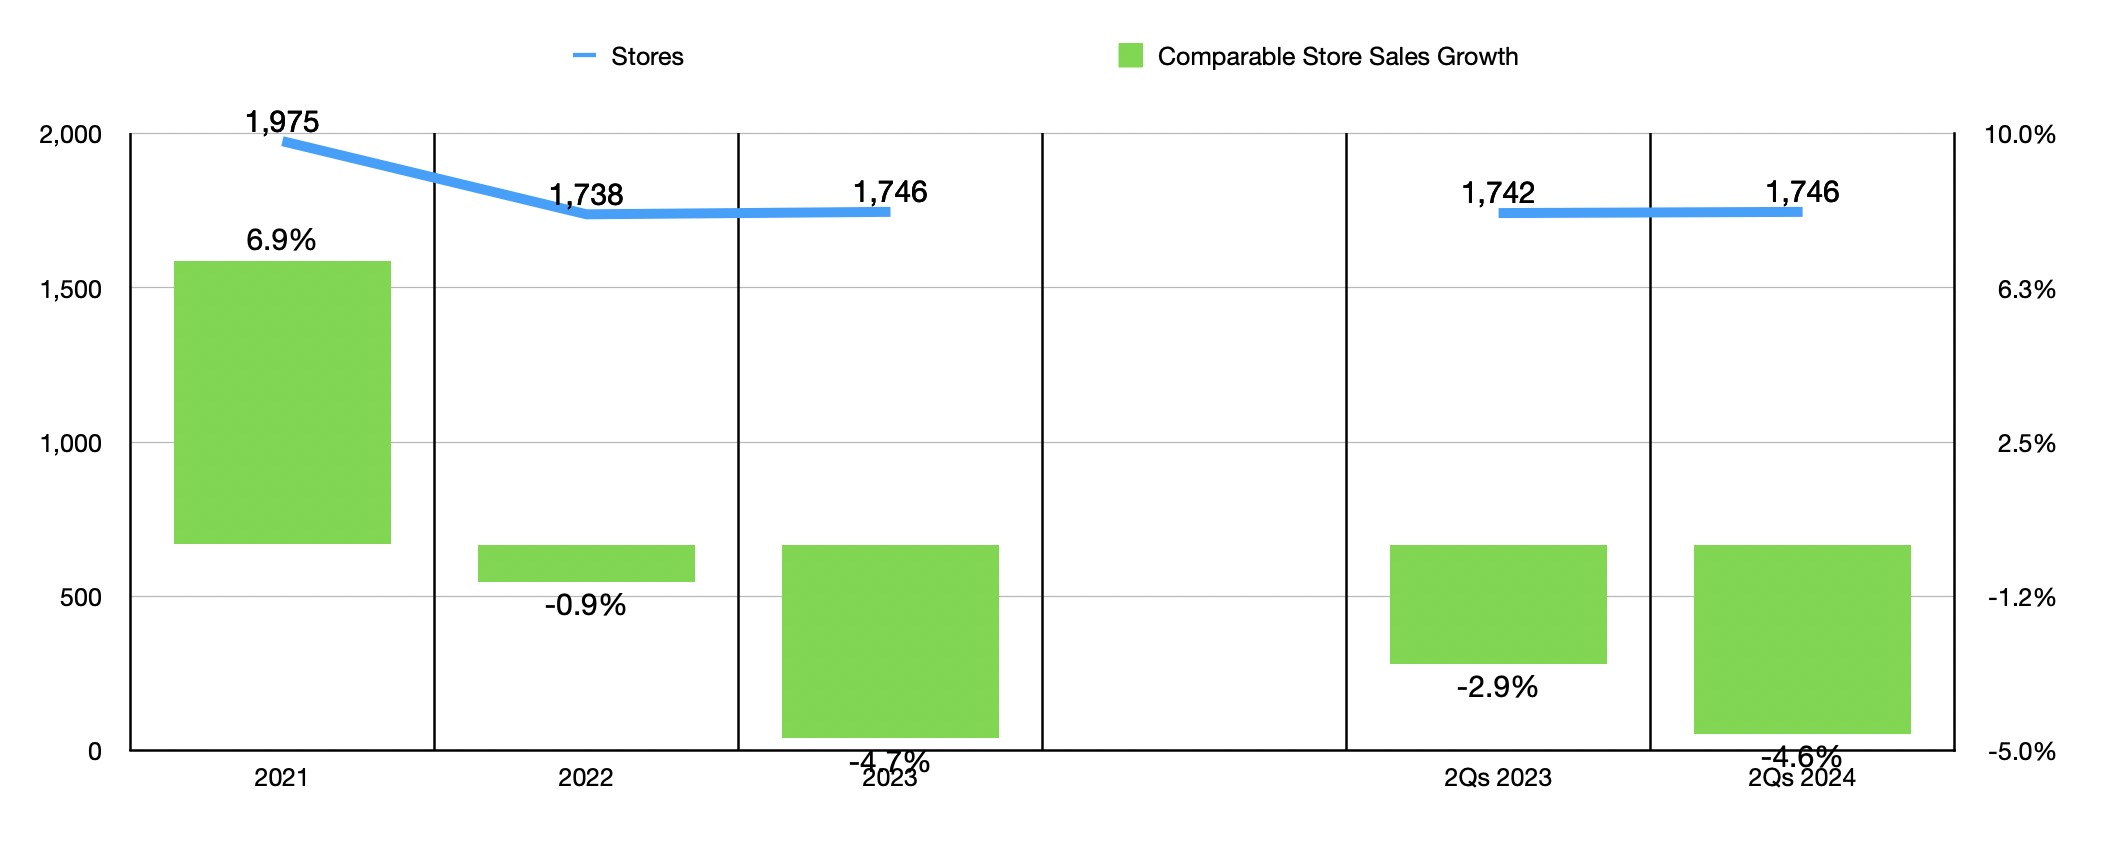
Task: Click the -0.9% growth data label
Action: pos(585,605)
